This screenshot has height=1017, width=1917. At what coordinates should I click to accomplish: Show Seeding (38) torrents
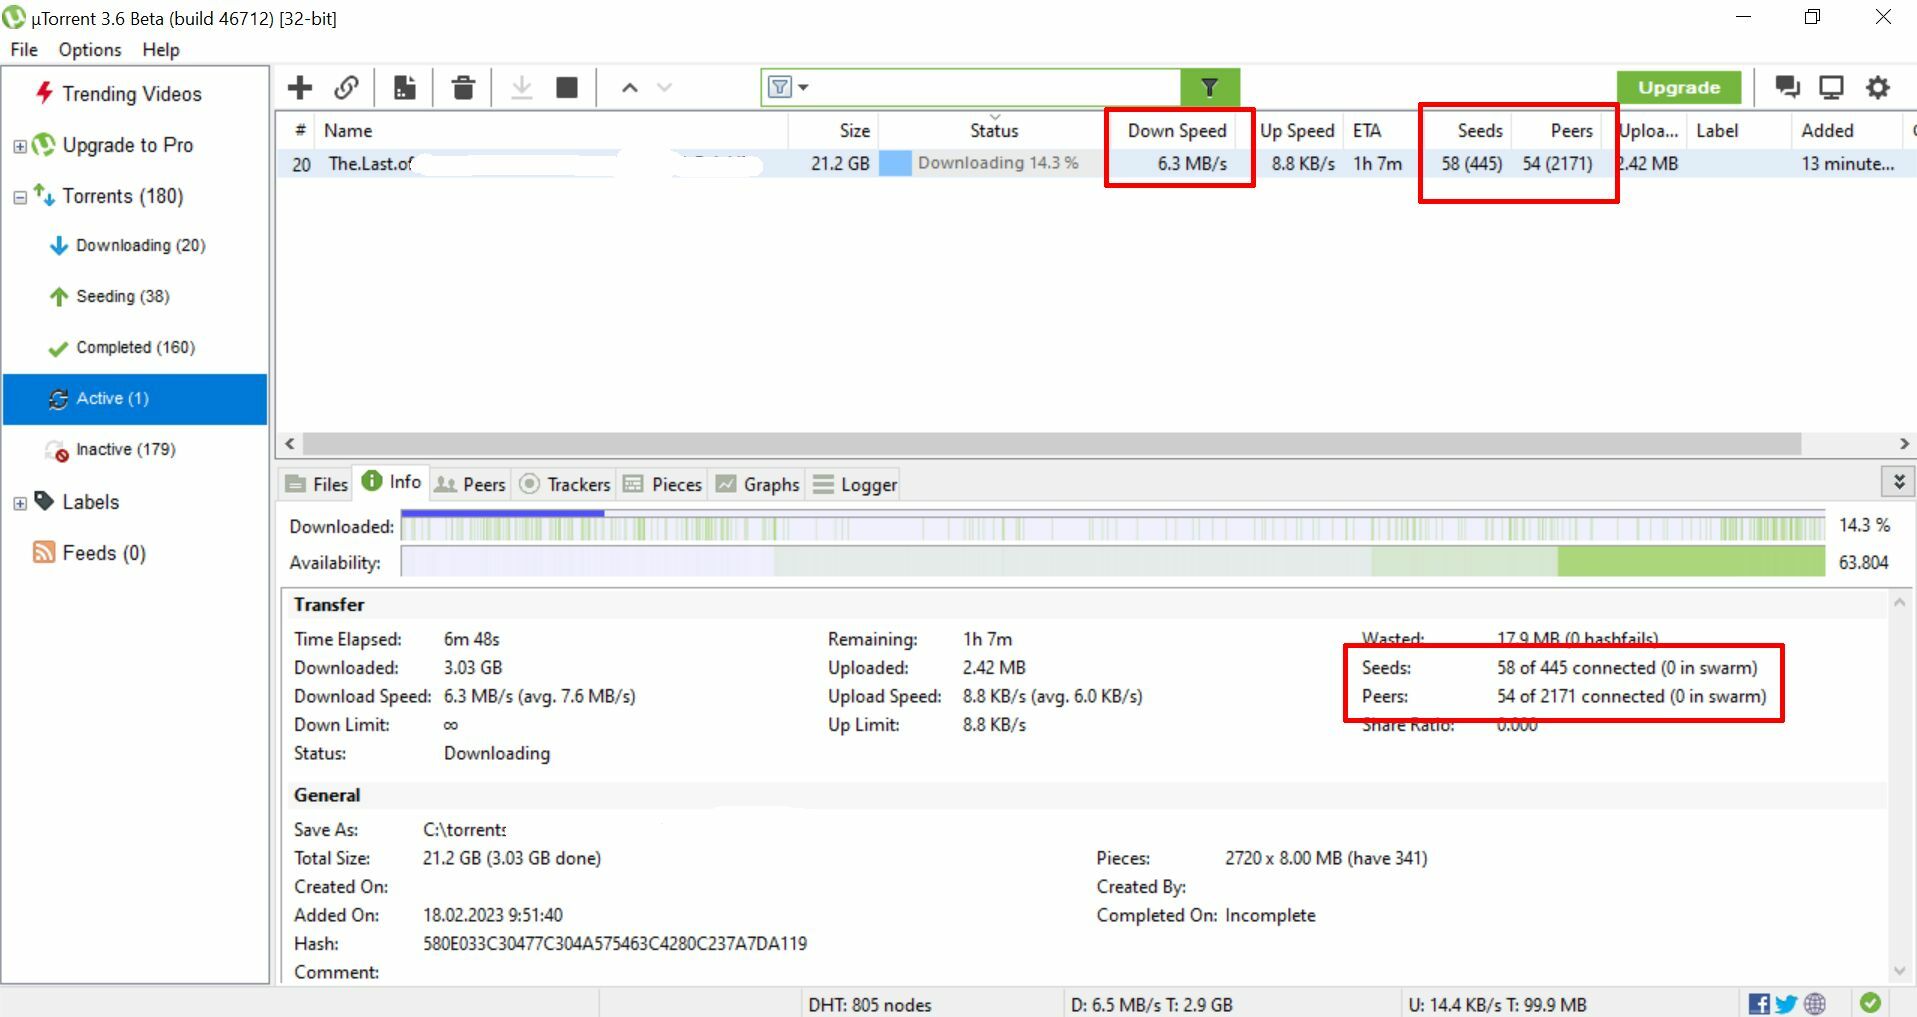122,297
